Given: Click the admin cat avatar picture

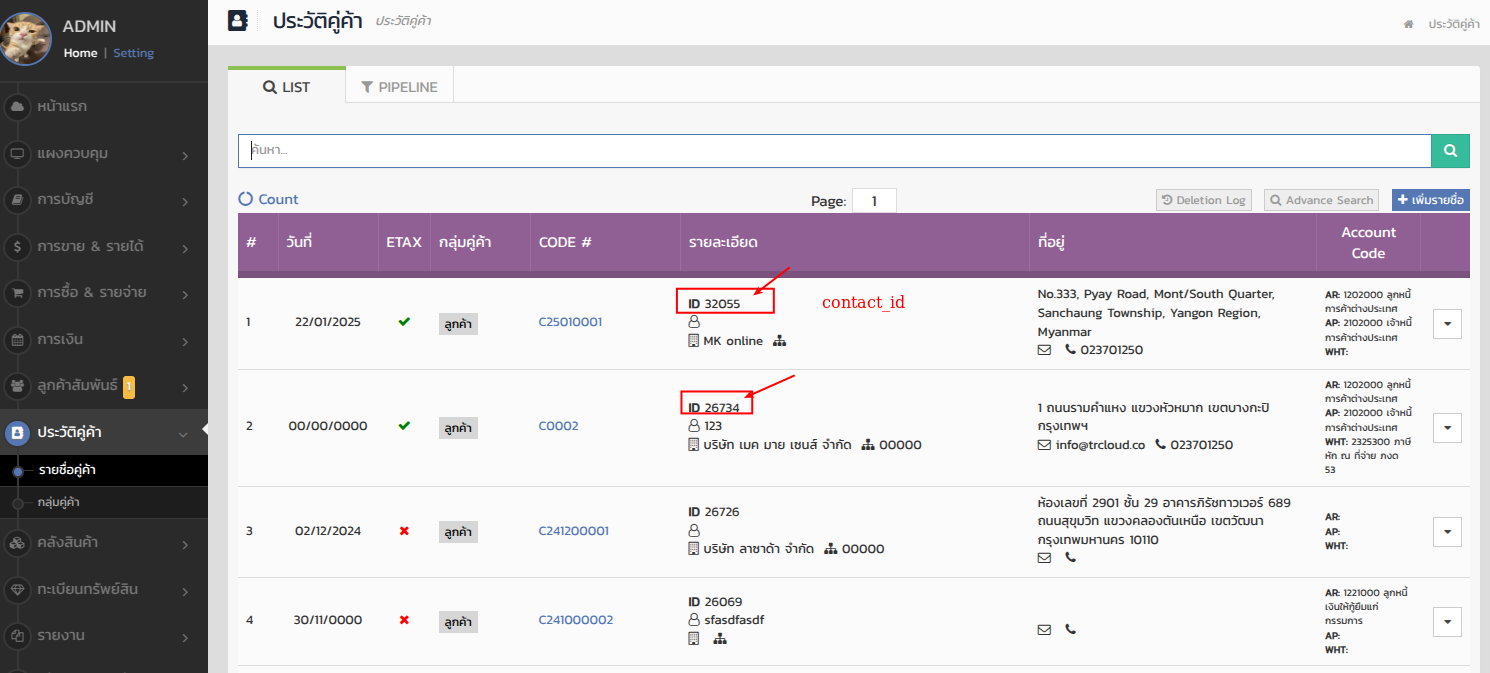Looking at the screenshot, I should click(25, 39).
